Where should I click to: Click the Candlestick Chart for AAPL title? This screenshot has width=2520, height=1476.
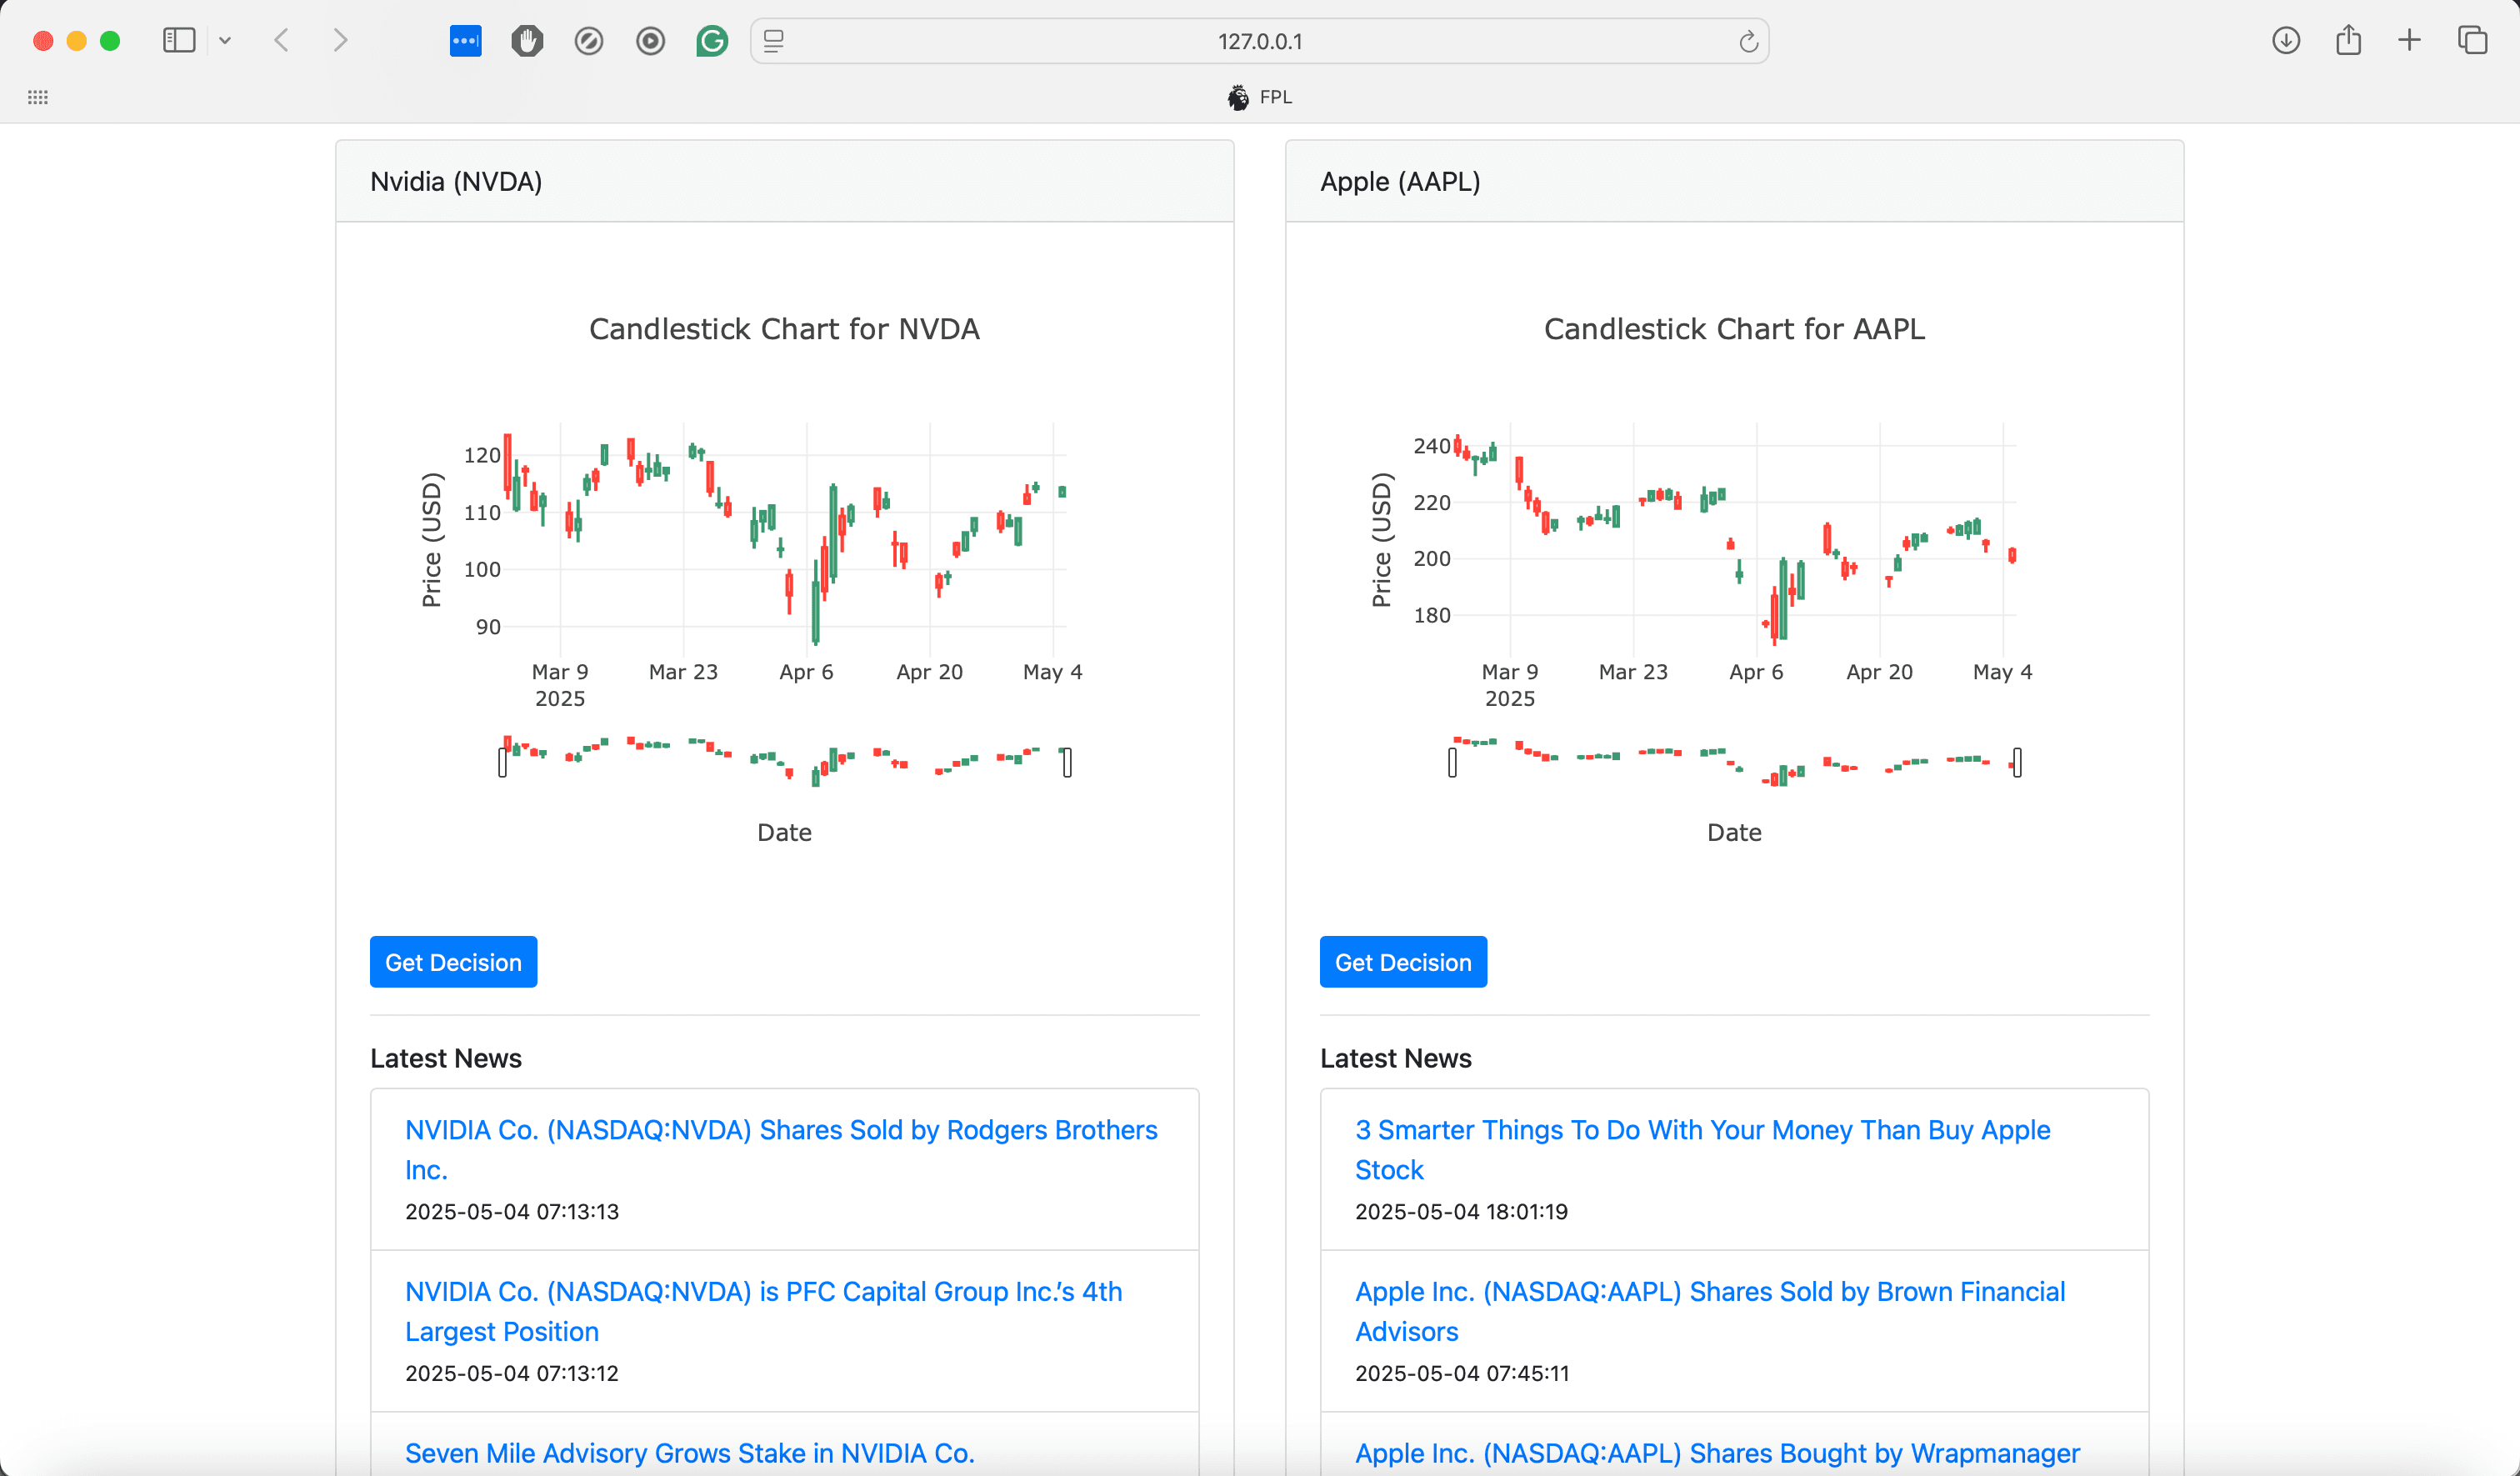pyautogui.click(x=1734, y=329)
